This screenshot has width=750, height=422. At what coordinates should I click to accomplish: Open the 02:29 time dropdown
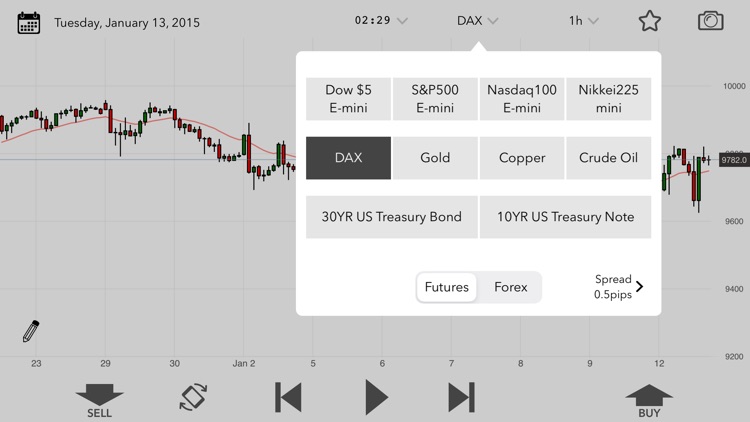pyautogui.click(x=381, y=21)
